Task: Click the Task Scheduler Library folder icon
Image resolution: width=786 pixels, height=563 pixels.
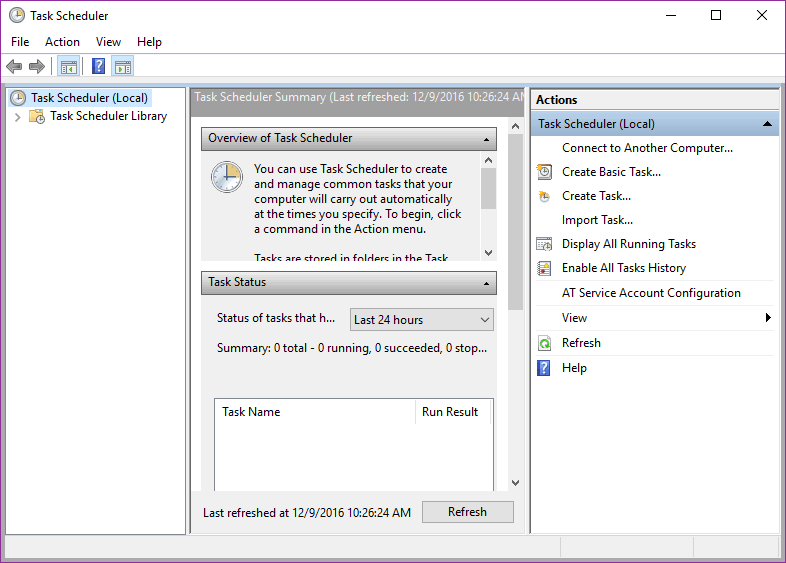Action: [37, 116]
